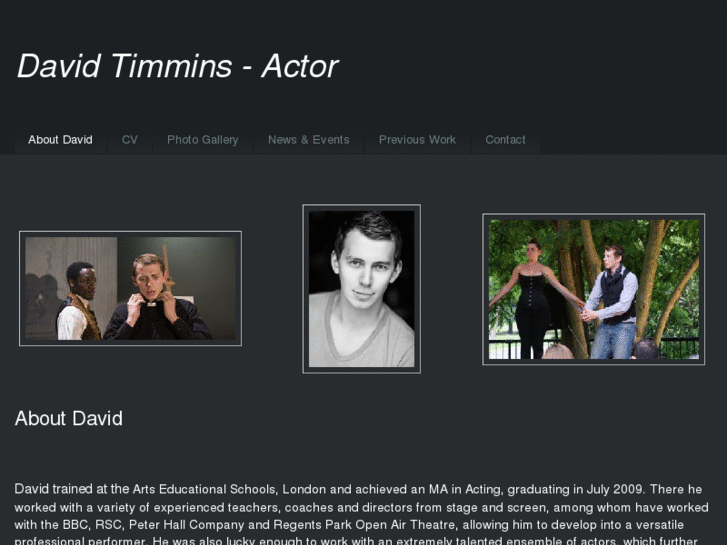Viewport: 727px width, 545px height.
Task: Open the black-and-white headshot photo
Action: (x=362, y=289)
